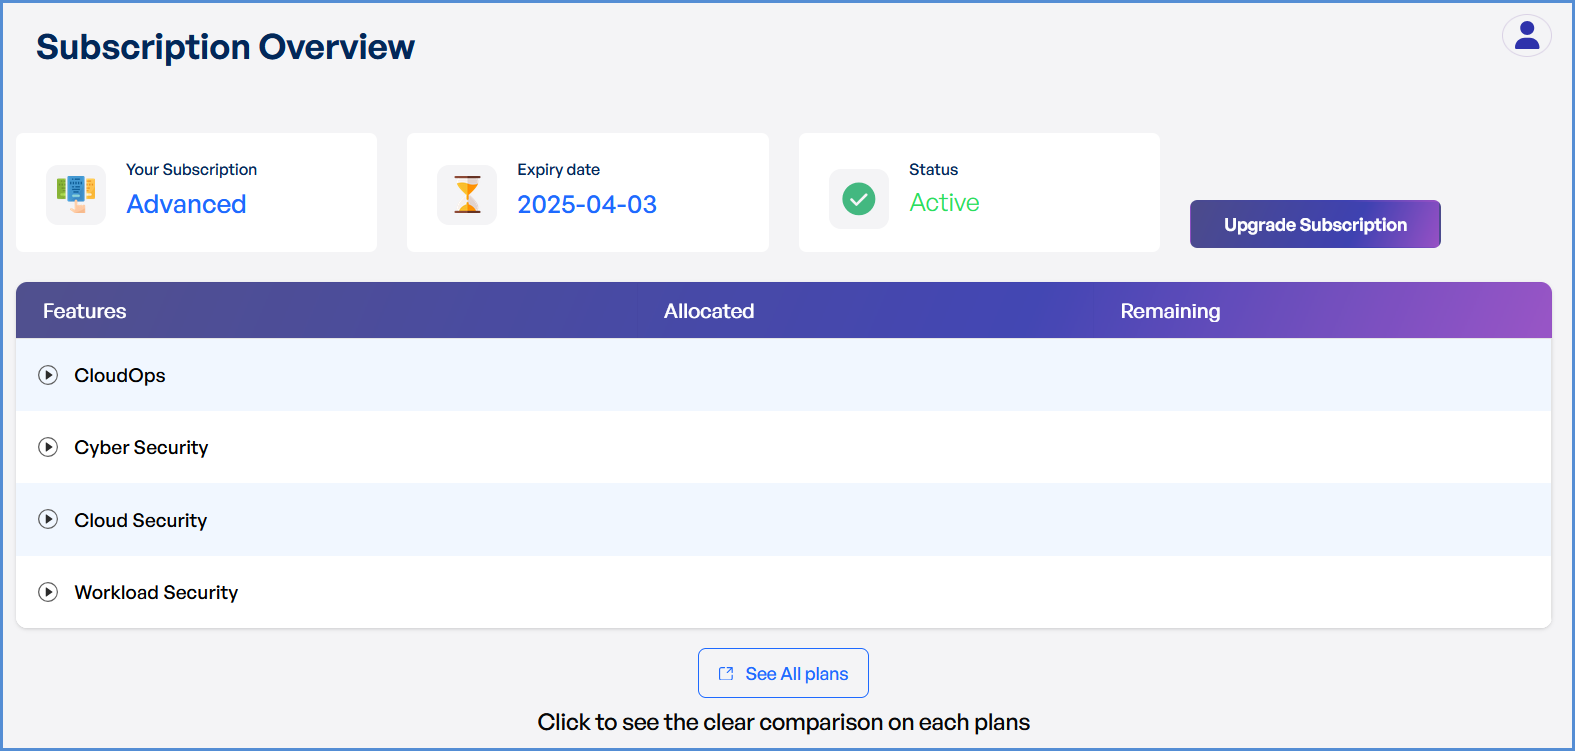Open See All plans comparison
Screen dimensions: 1575x751
[x=796, y=674]
